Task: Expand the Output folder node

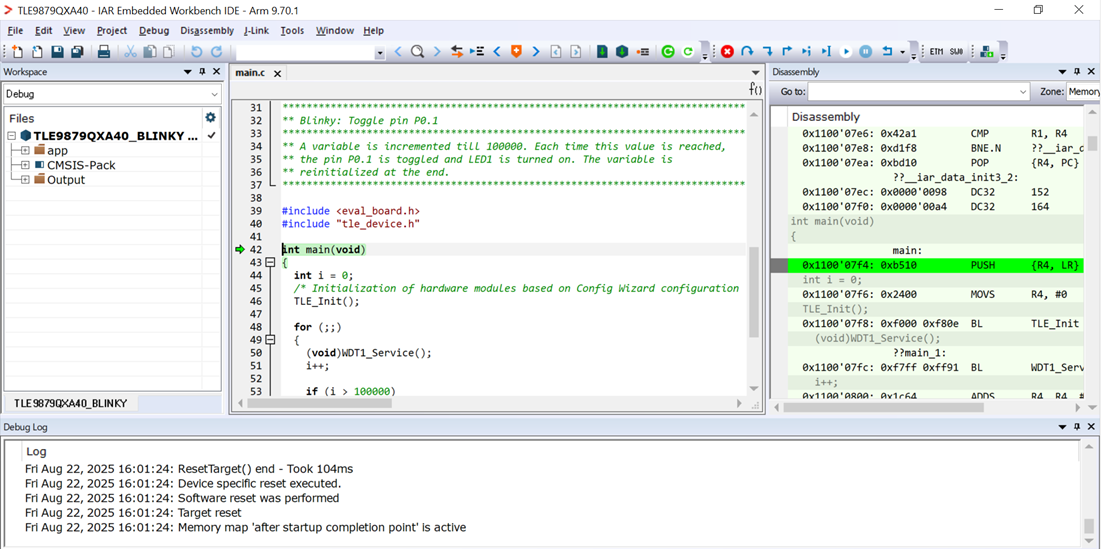Action: (25, 180)
